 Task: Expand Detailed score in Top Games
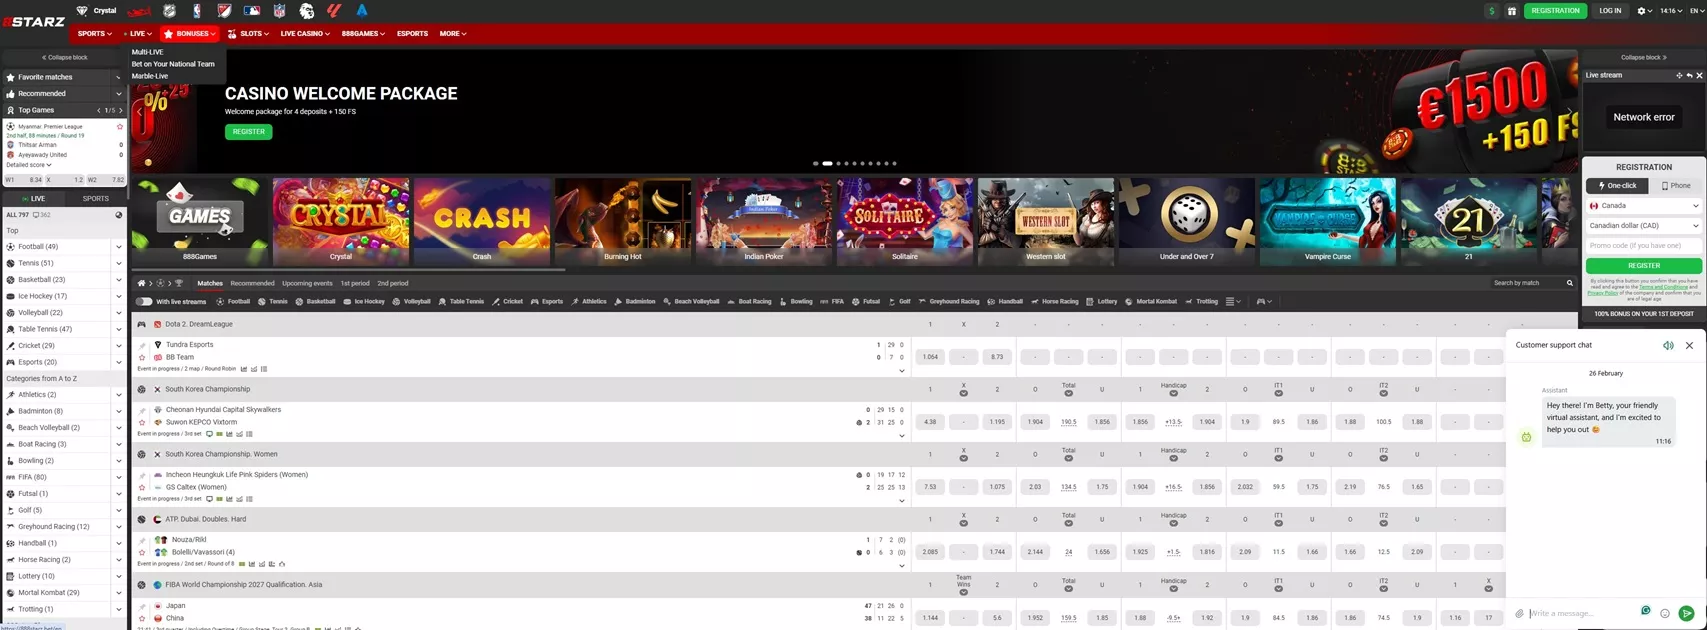[x=28, y=165]
